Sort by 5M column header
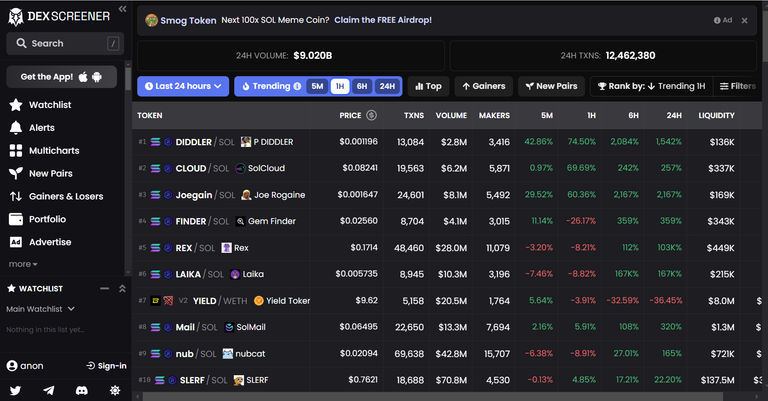 (x=547, y=116)
